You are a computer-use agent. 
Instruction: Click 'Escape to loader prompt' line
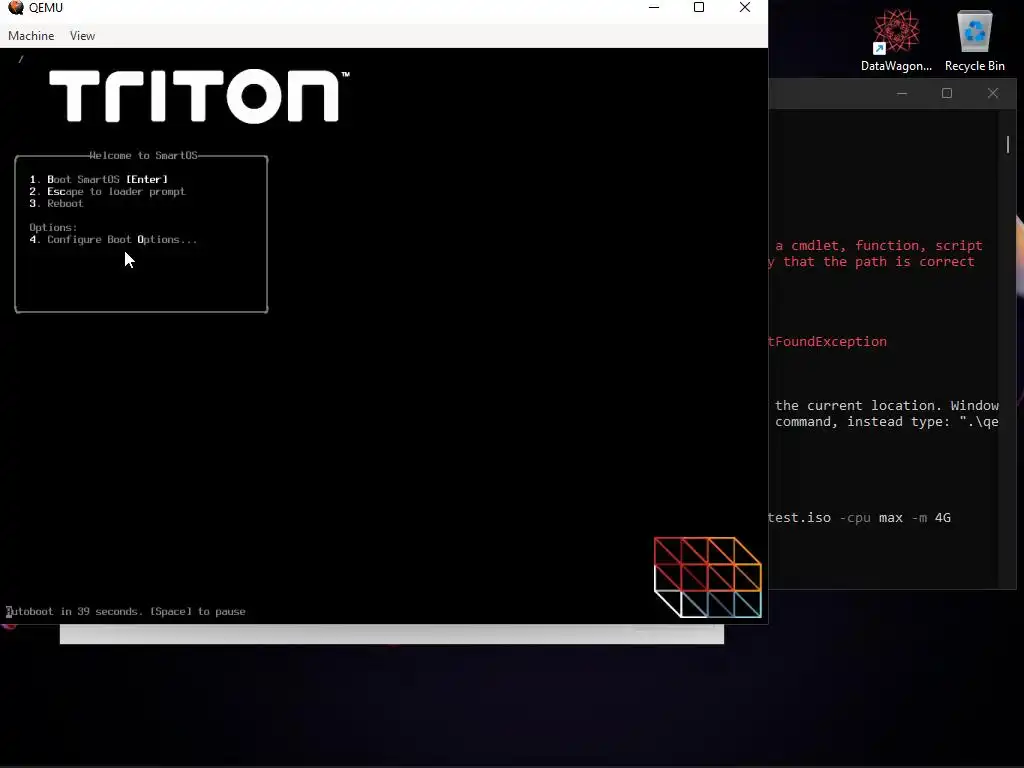[107, 191]
